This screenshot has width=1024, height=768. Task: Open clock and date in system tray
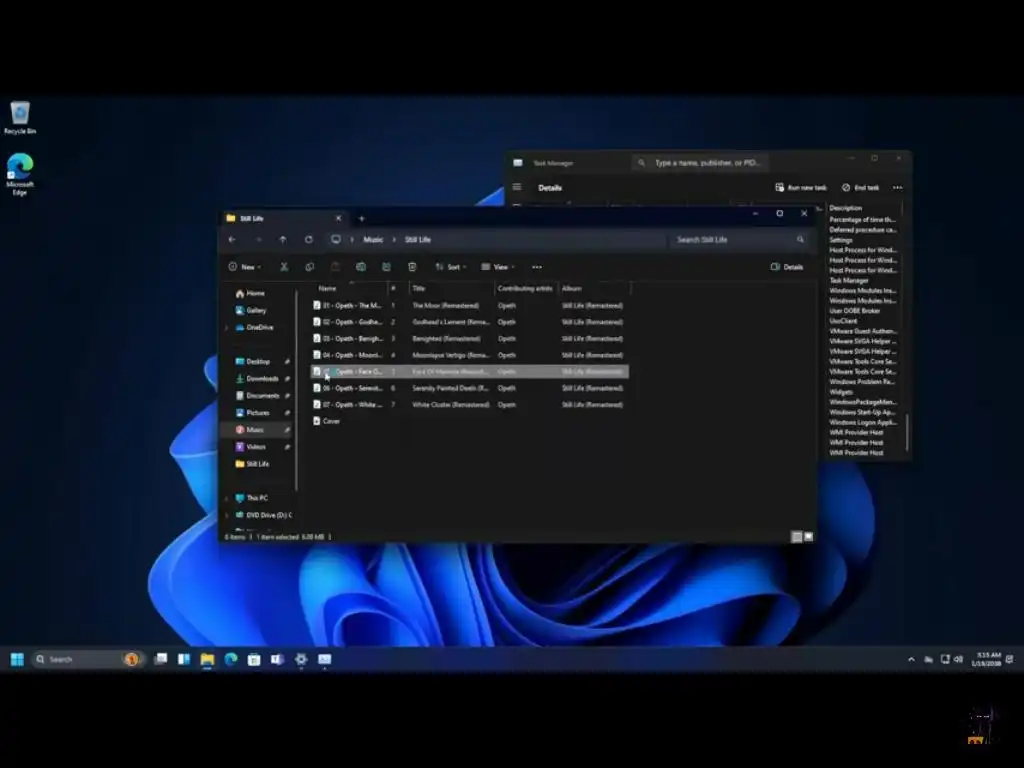click(x=986, y=660)
